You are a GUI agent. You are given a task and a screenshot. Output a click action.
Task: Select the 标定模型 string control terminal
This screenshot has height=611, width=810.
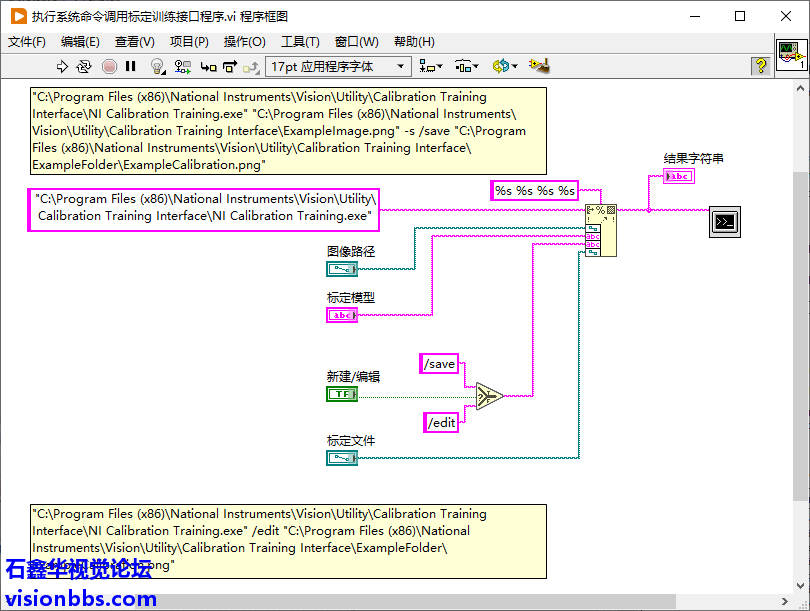point(342,315)
